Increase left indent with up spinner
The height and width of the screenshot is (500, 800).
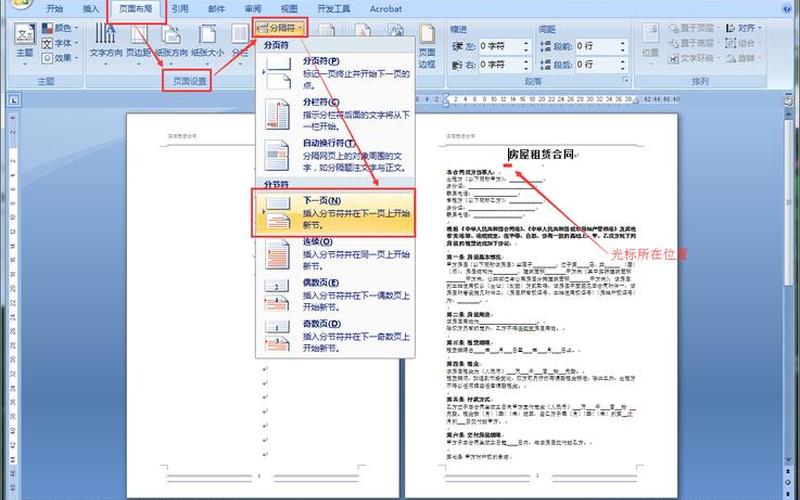pyautogui.click(x=527, y=43)
